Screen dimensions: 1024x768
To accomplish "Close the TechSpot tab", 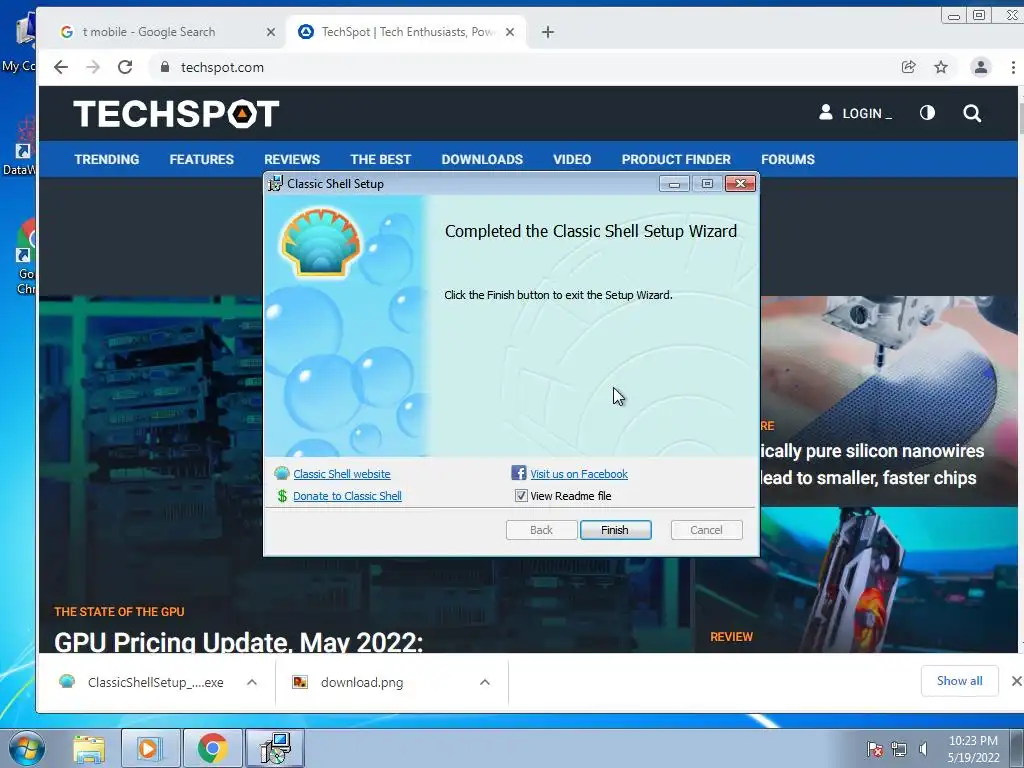I will tap(510, 32).
